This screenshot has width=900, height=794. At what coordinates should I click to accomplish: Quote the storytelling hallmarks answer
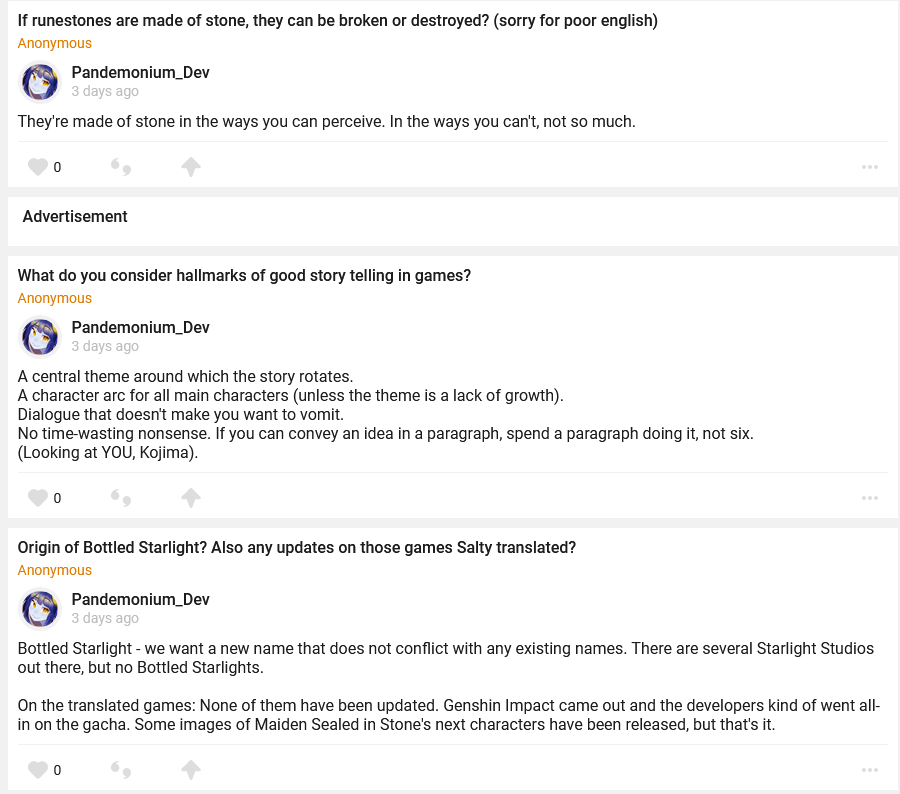tap(120, 498)
